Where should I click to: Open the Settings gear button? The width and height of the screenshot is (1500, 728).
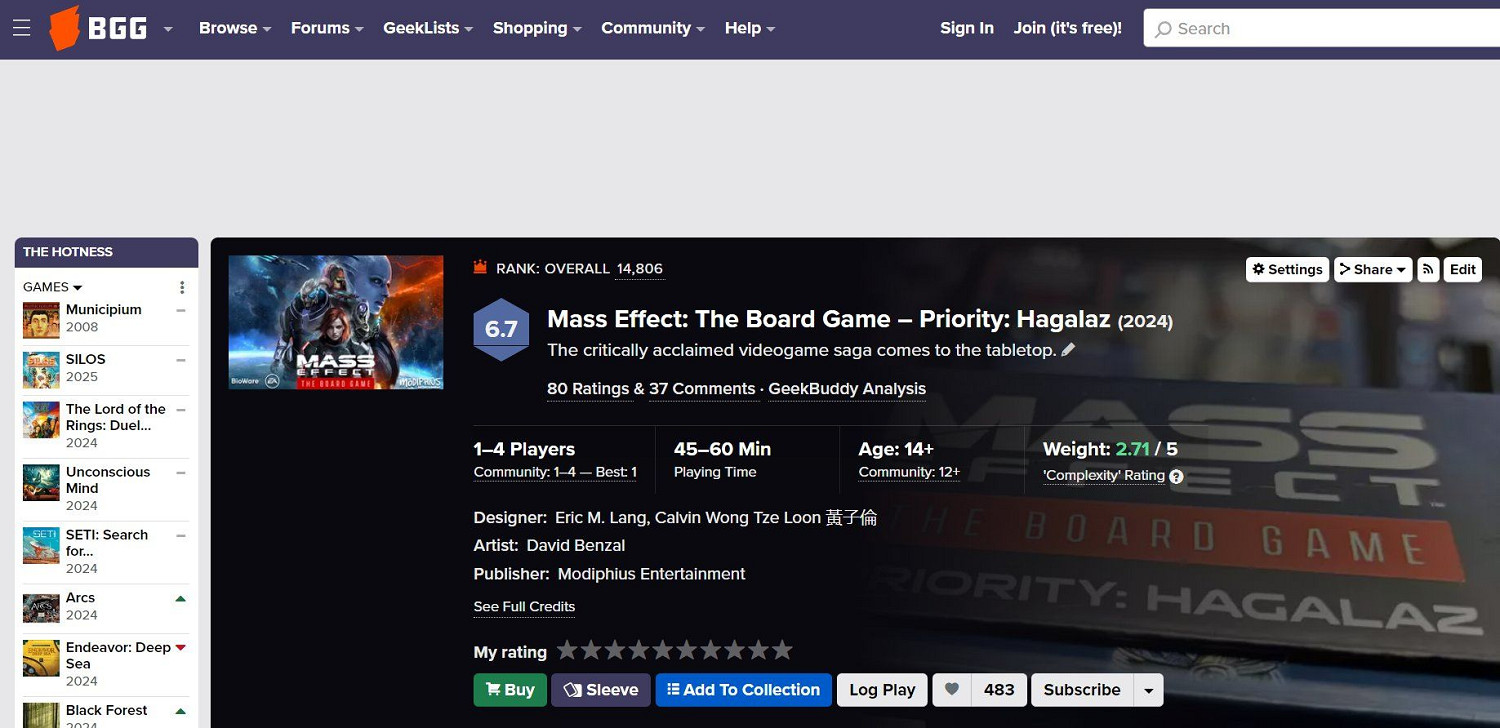point(1287,269)
